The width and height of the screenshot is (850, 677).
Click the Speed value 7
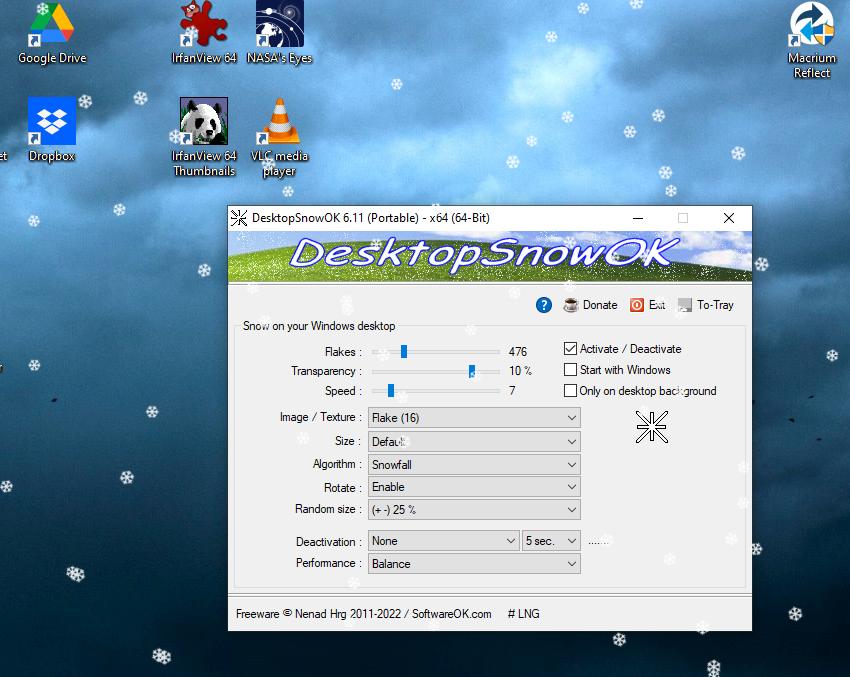point(512,391)
